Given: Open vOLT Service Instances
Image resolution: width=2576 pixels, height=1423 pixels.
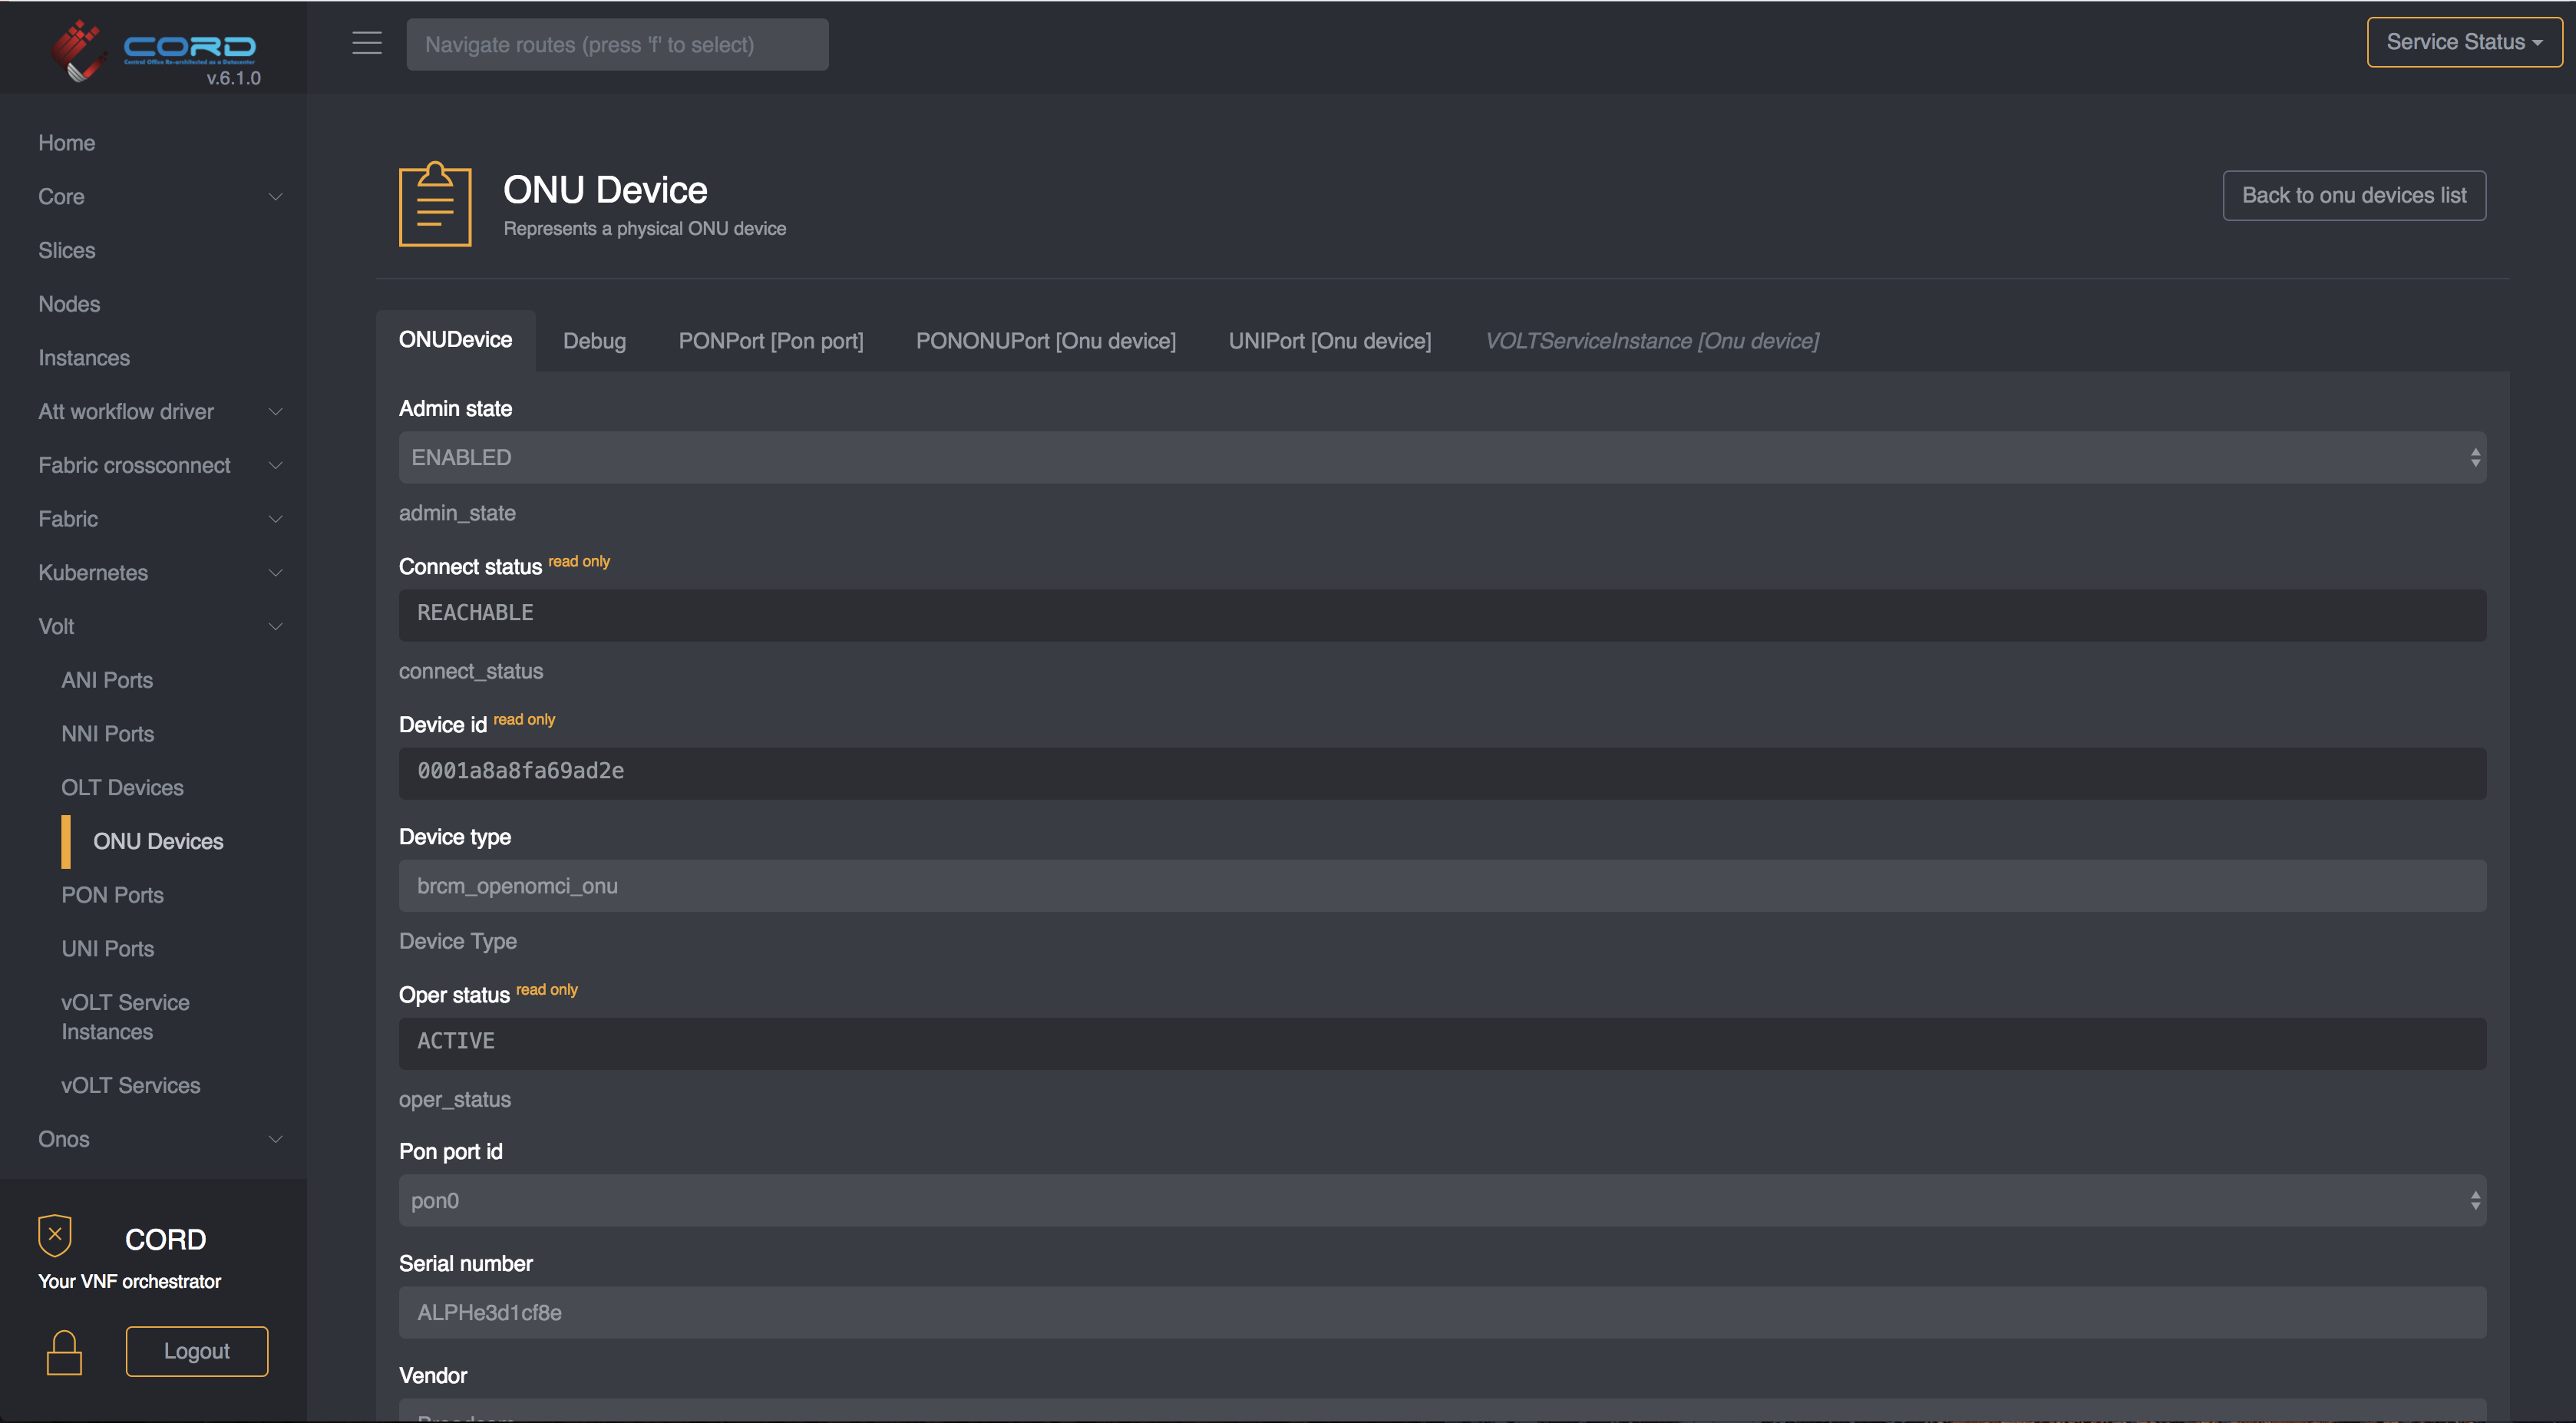Looking at the screenshot, I should pos(125,1017).
